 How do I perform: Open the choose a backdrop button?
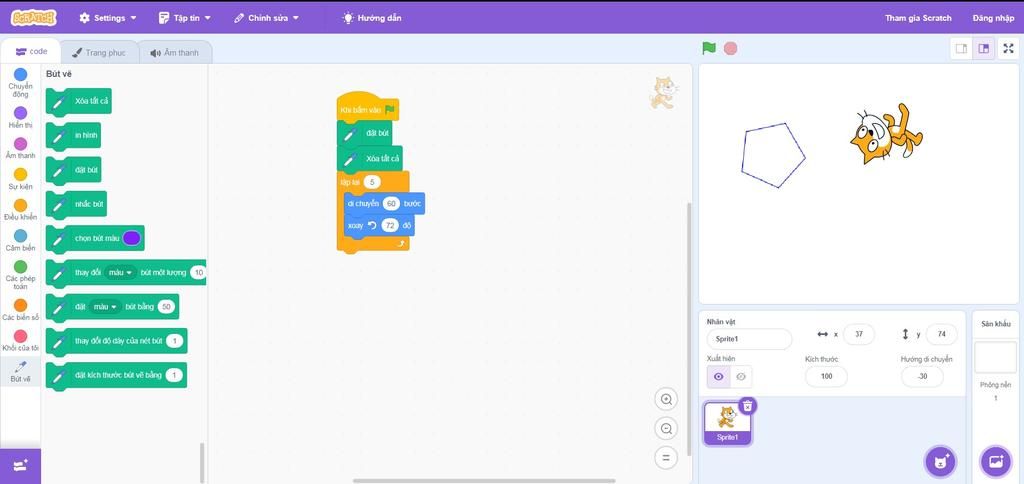[996, 462]
